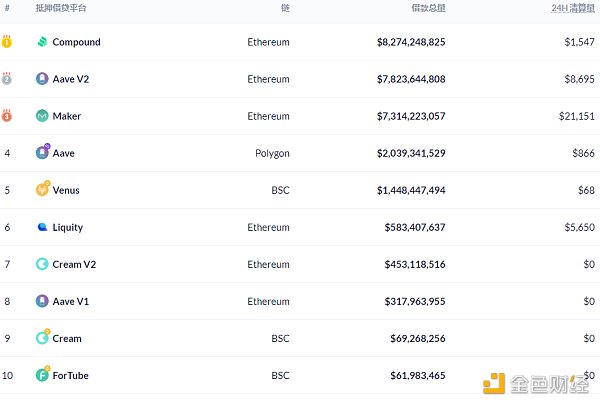Open the Compound platform link
The width and height of the screenshot is (600, 405).
point(76,42)
